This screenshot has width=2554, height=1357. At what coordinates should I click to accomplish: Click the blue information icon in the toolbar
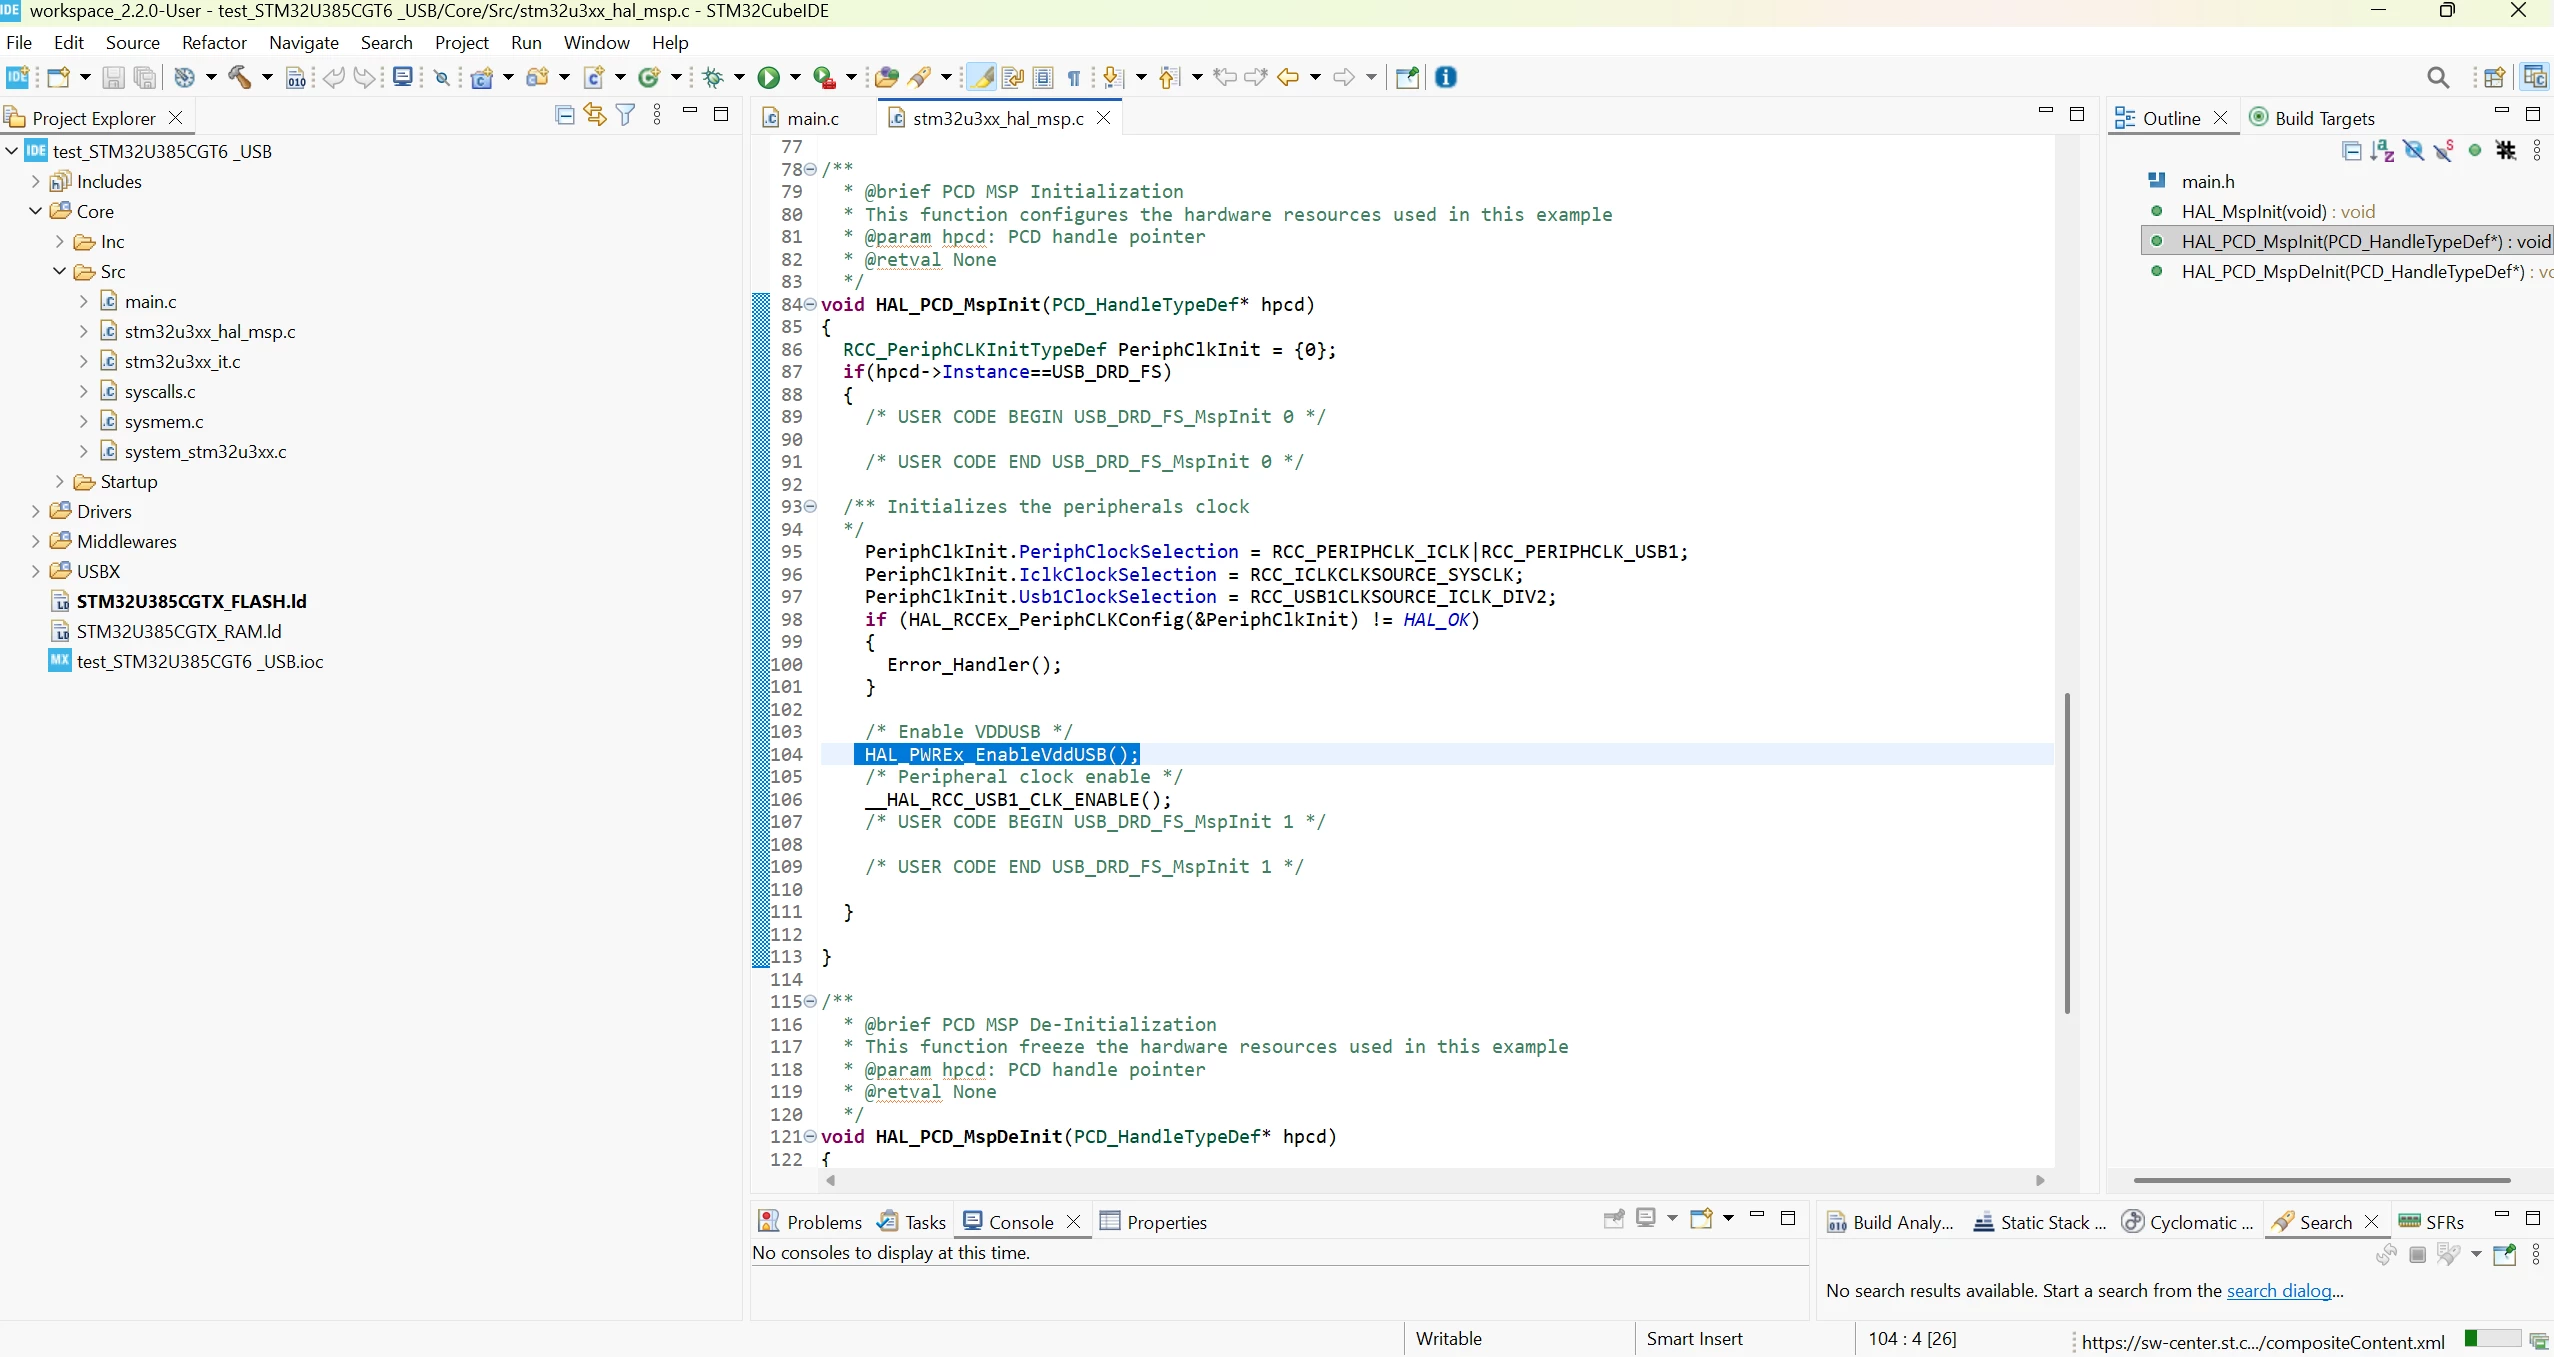[x=1446, y=77]
